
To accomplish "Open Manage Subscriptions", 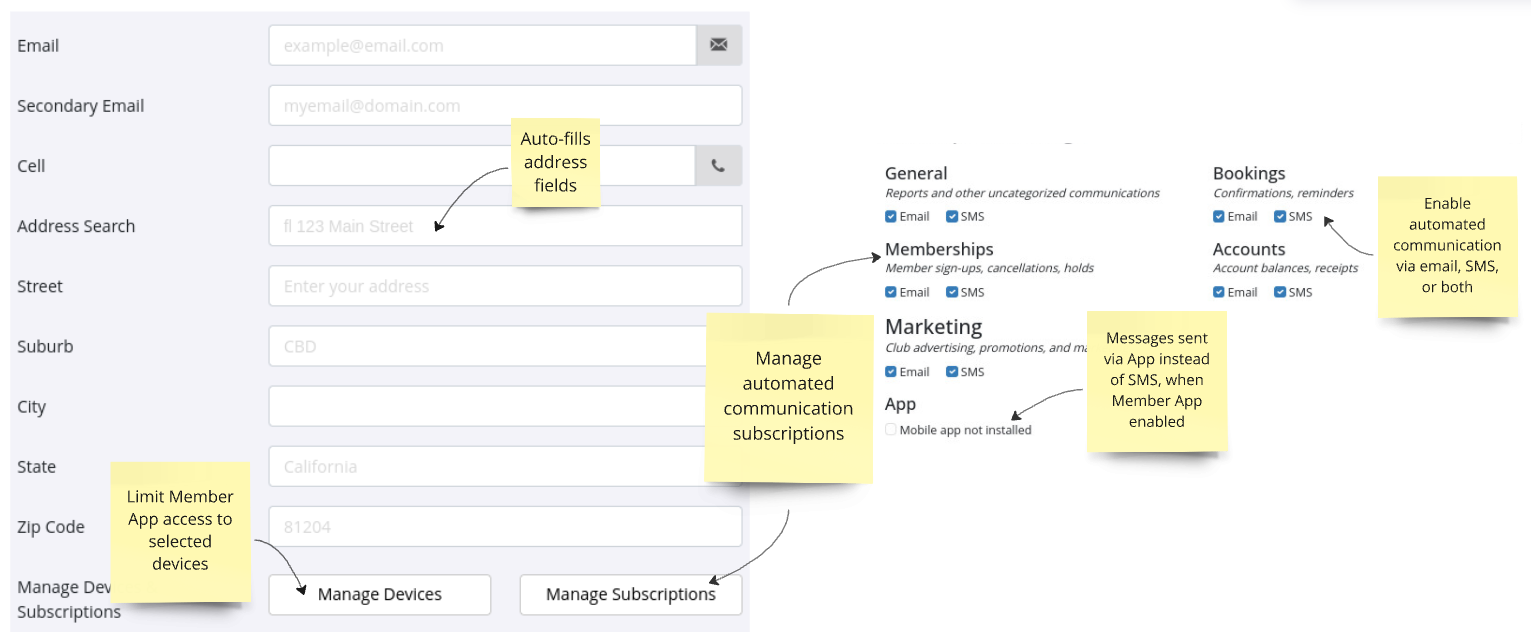I will coord(630,594).
